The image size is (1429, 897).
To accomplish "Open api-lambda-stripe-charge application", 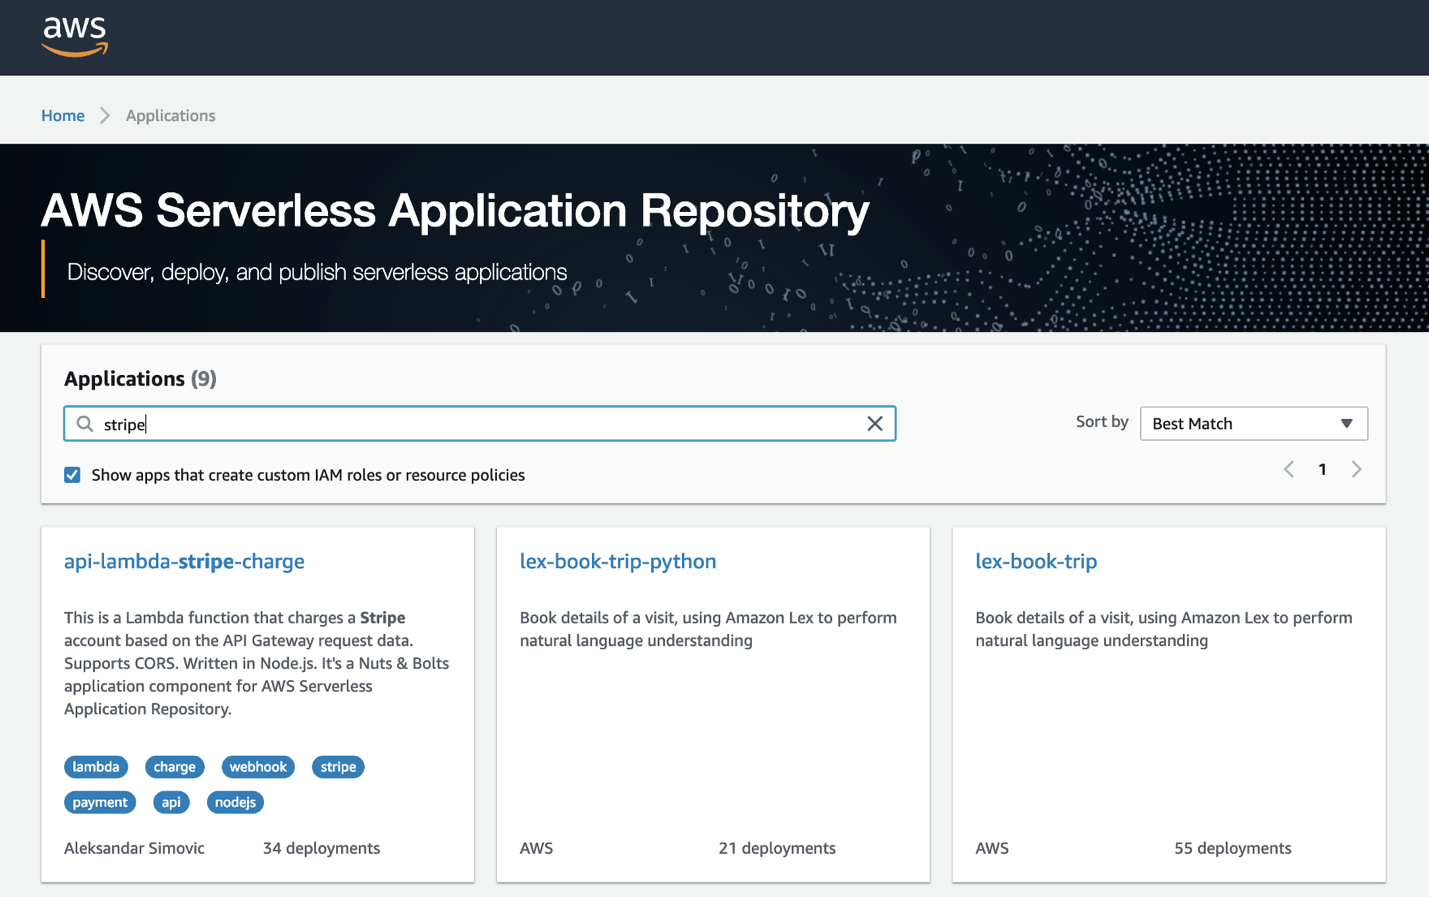I will (184, 561).
